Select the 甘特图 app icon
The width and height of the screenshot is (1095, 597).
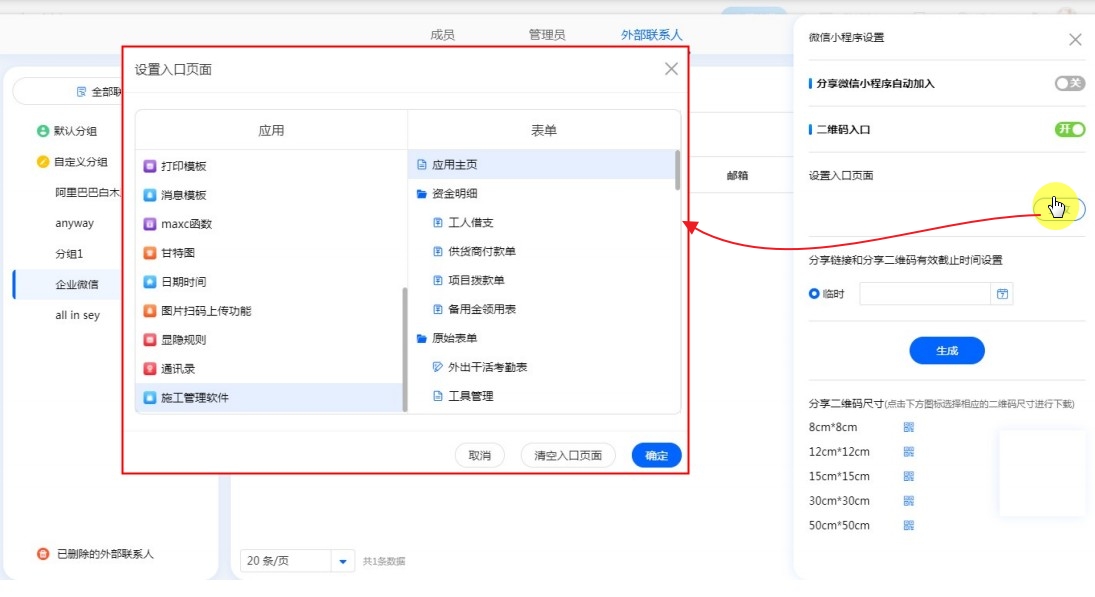click(x=150, y=253)
